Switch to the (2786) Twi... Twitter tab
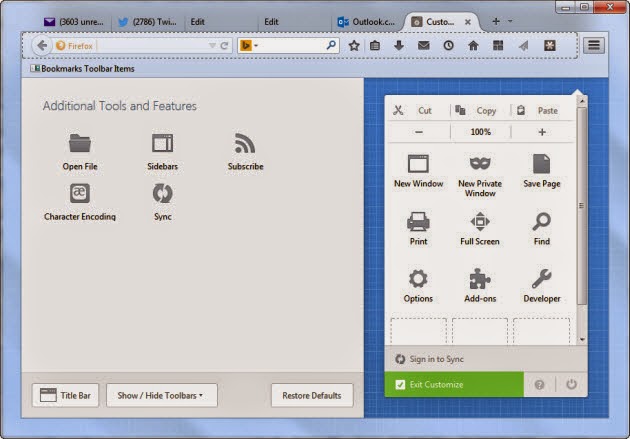630x439 pixels. [147, 22]
